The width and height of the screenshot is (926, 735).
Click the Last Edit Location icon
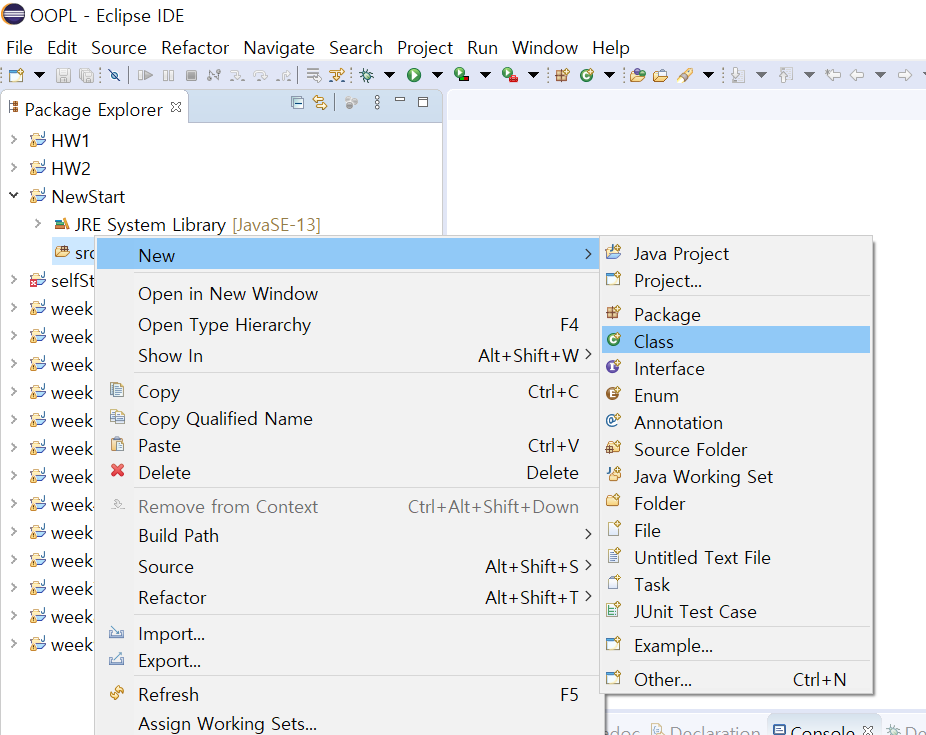click(x=833, y=75)
